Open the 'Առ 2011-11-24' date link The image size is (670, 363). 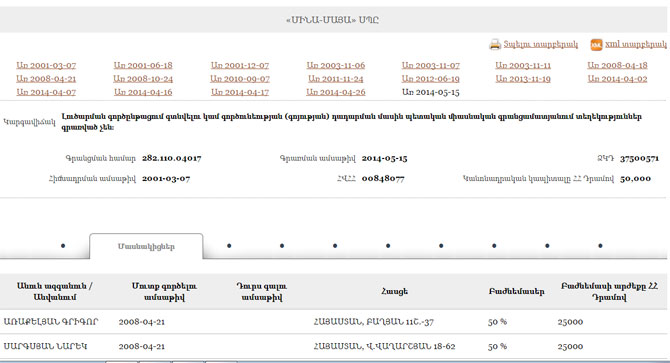point(336,79)
